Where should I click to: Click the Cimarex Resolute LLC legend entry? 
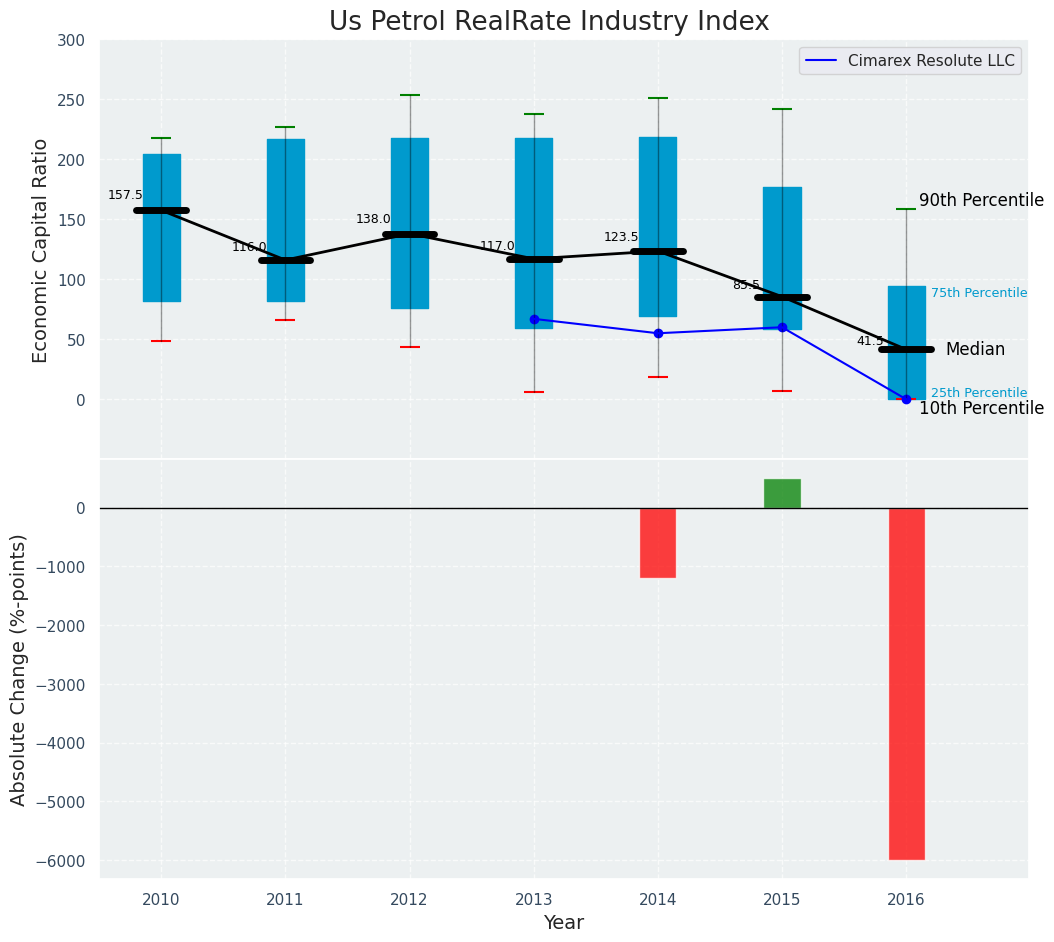pyautogui.click(x=930, y=61)
